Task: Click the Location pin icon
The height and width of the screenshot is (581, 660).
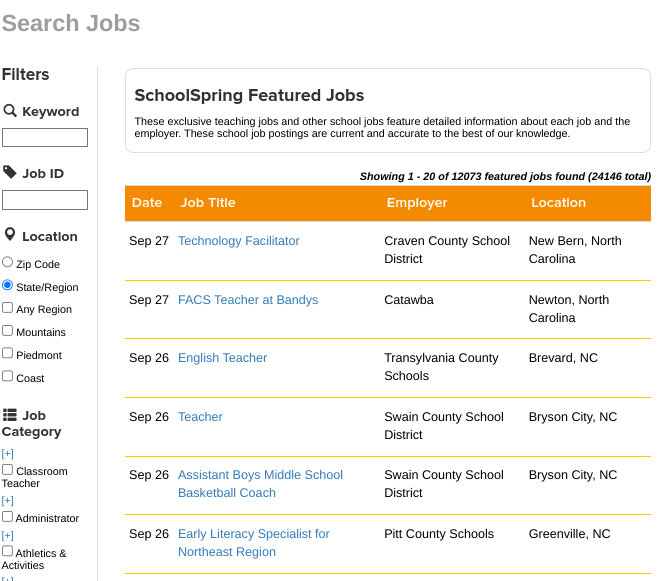Action: click(x=10, y=235)
